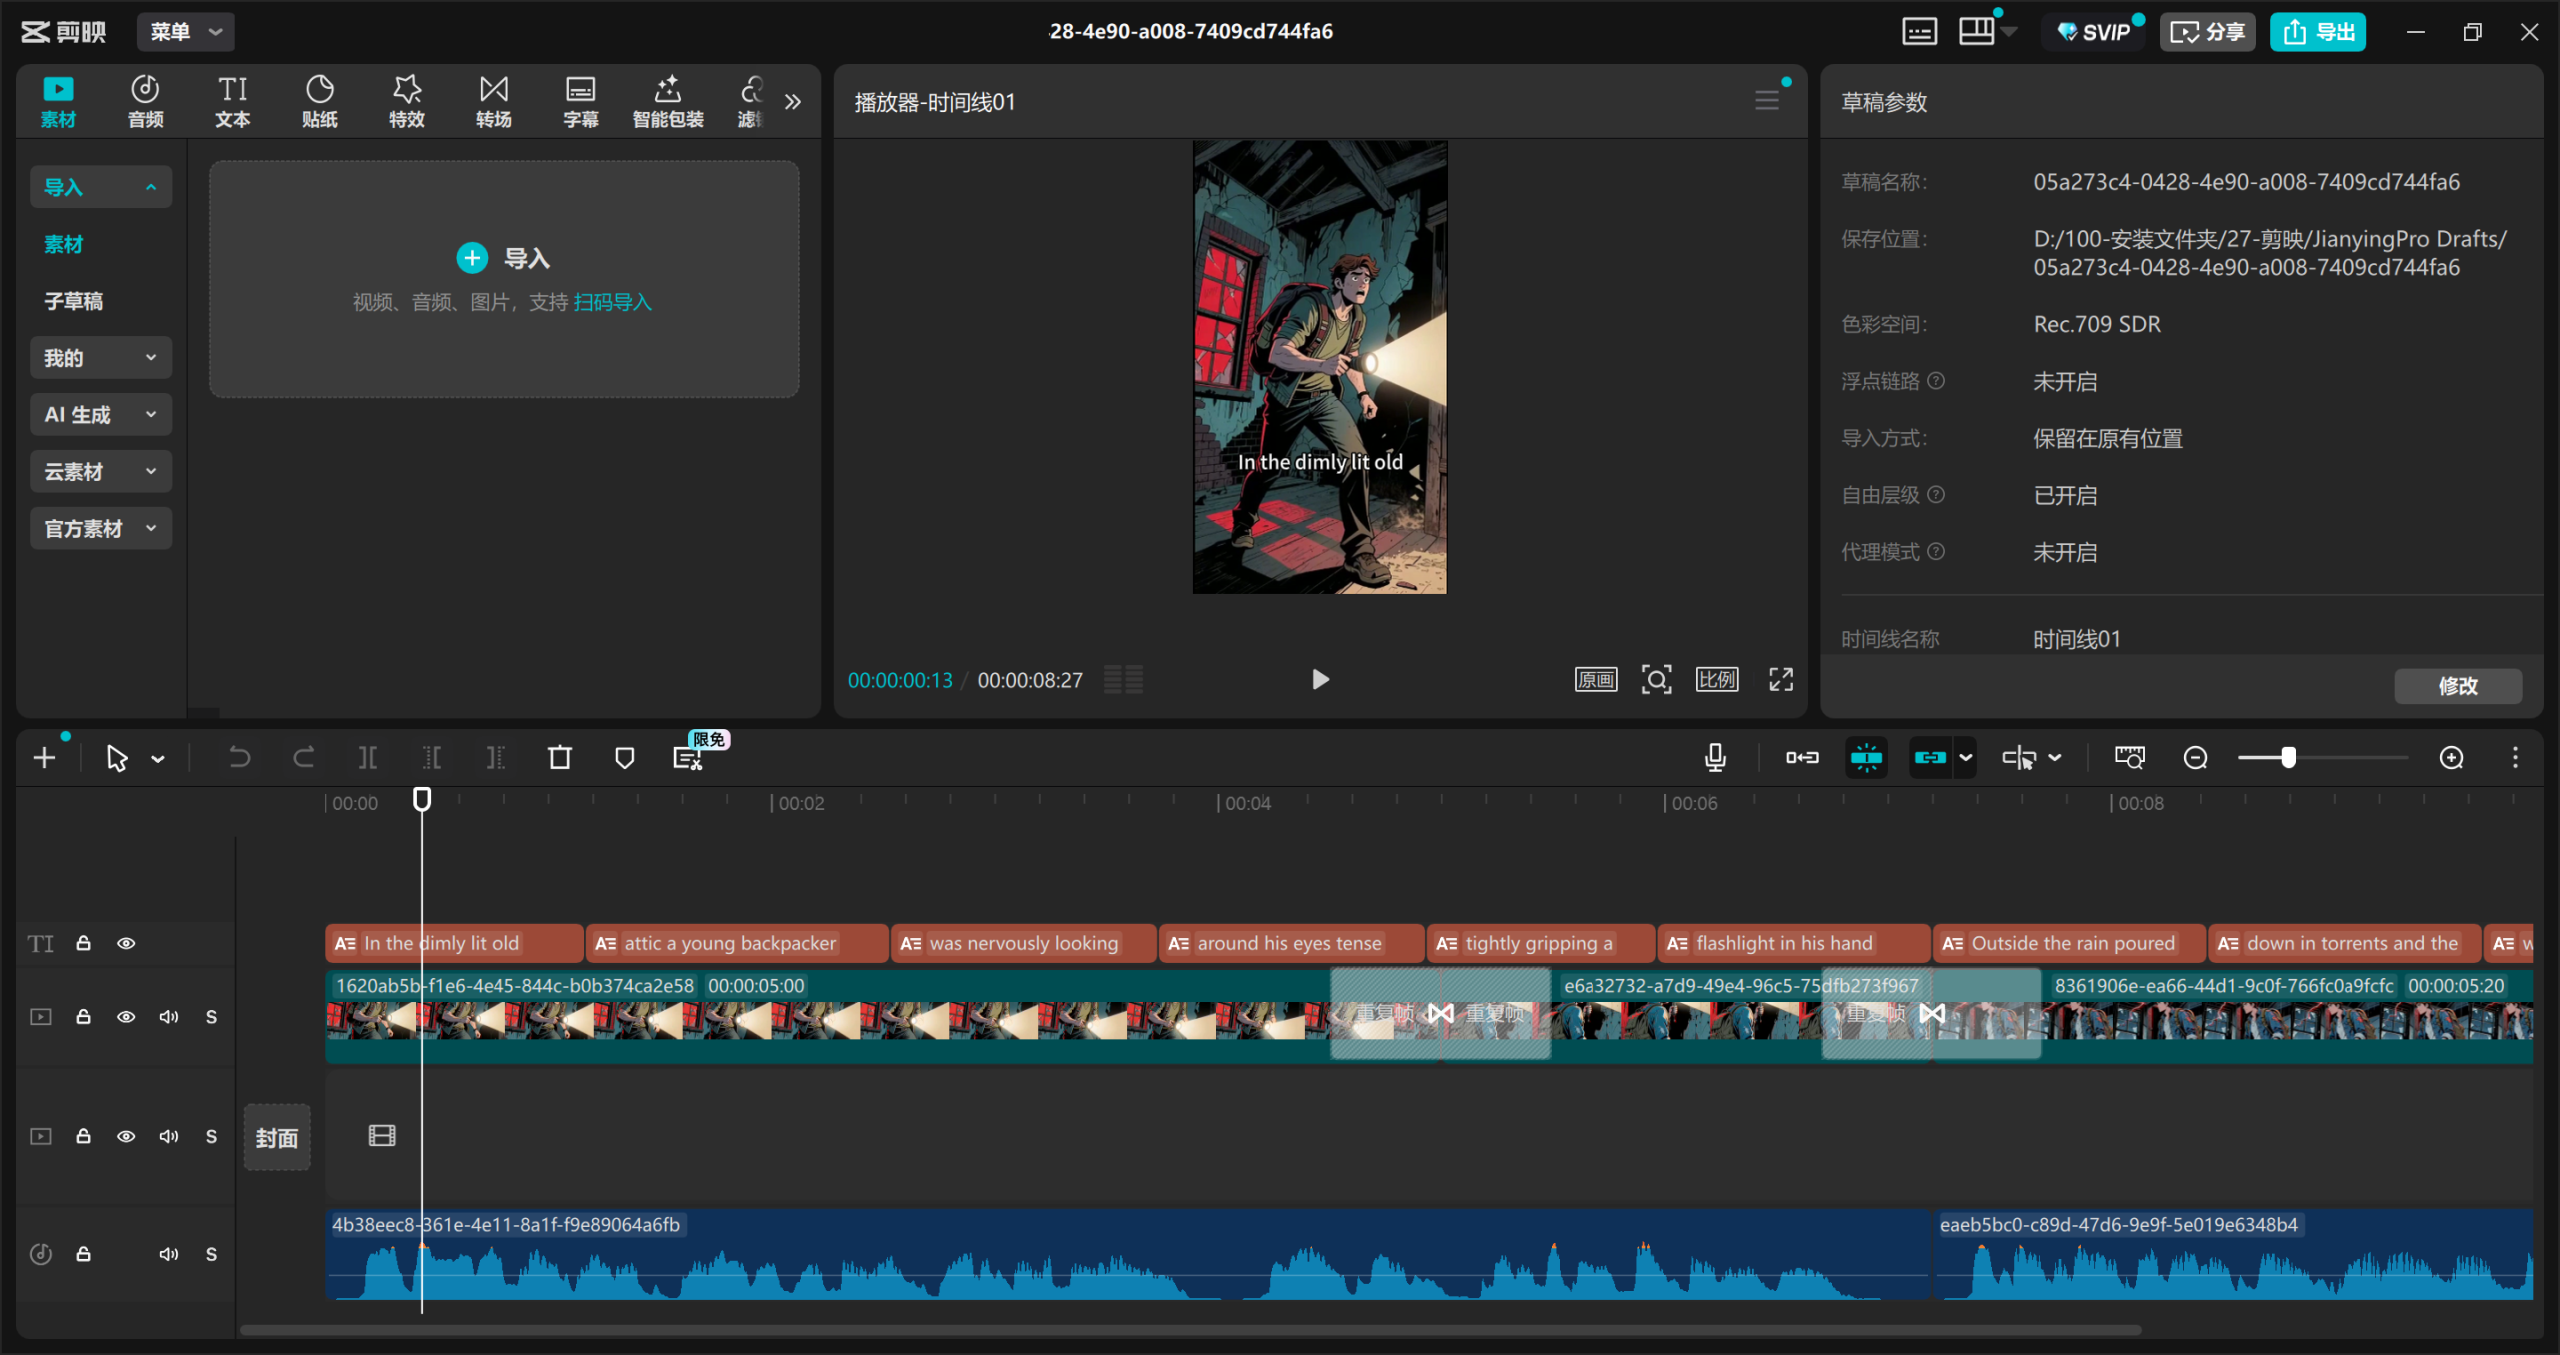Image resolution: width=2560 pixels, height=1355 pixels.
Task: Switch to the 转场 transitions tab
Action: 493,101
